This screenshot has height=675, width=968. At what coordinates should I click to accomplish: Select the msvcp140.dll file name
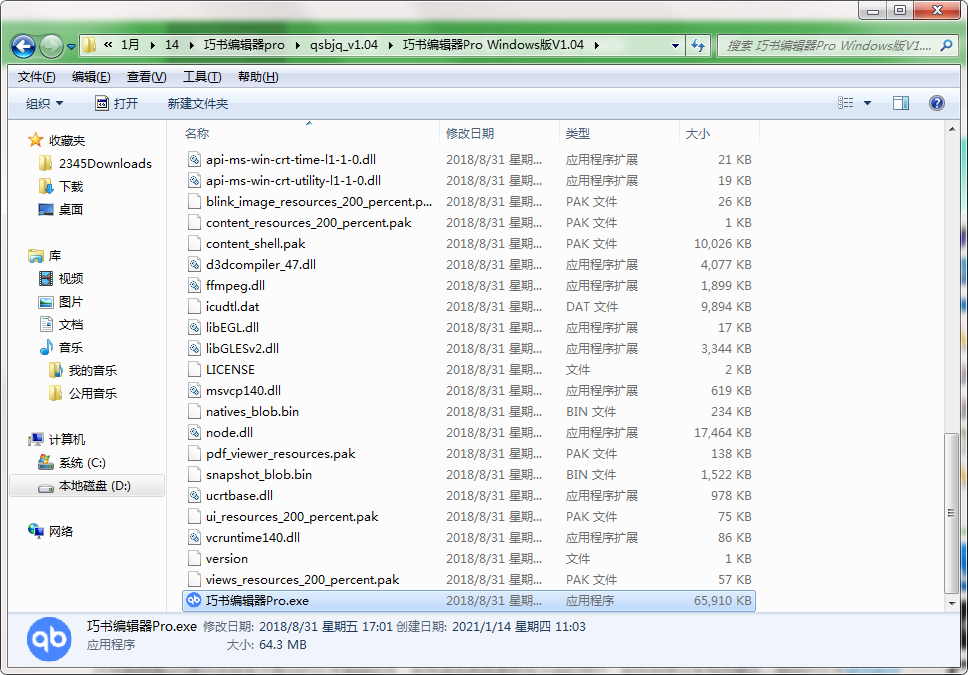tap(243, 390)
